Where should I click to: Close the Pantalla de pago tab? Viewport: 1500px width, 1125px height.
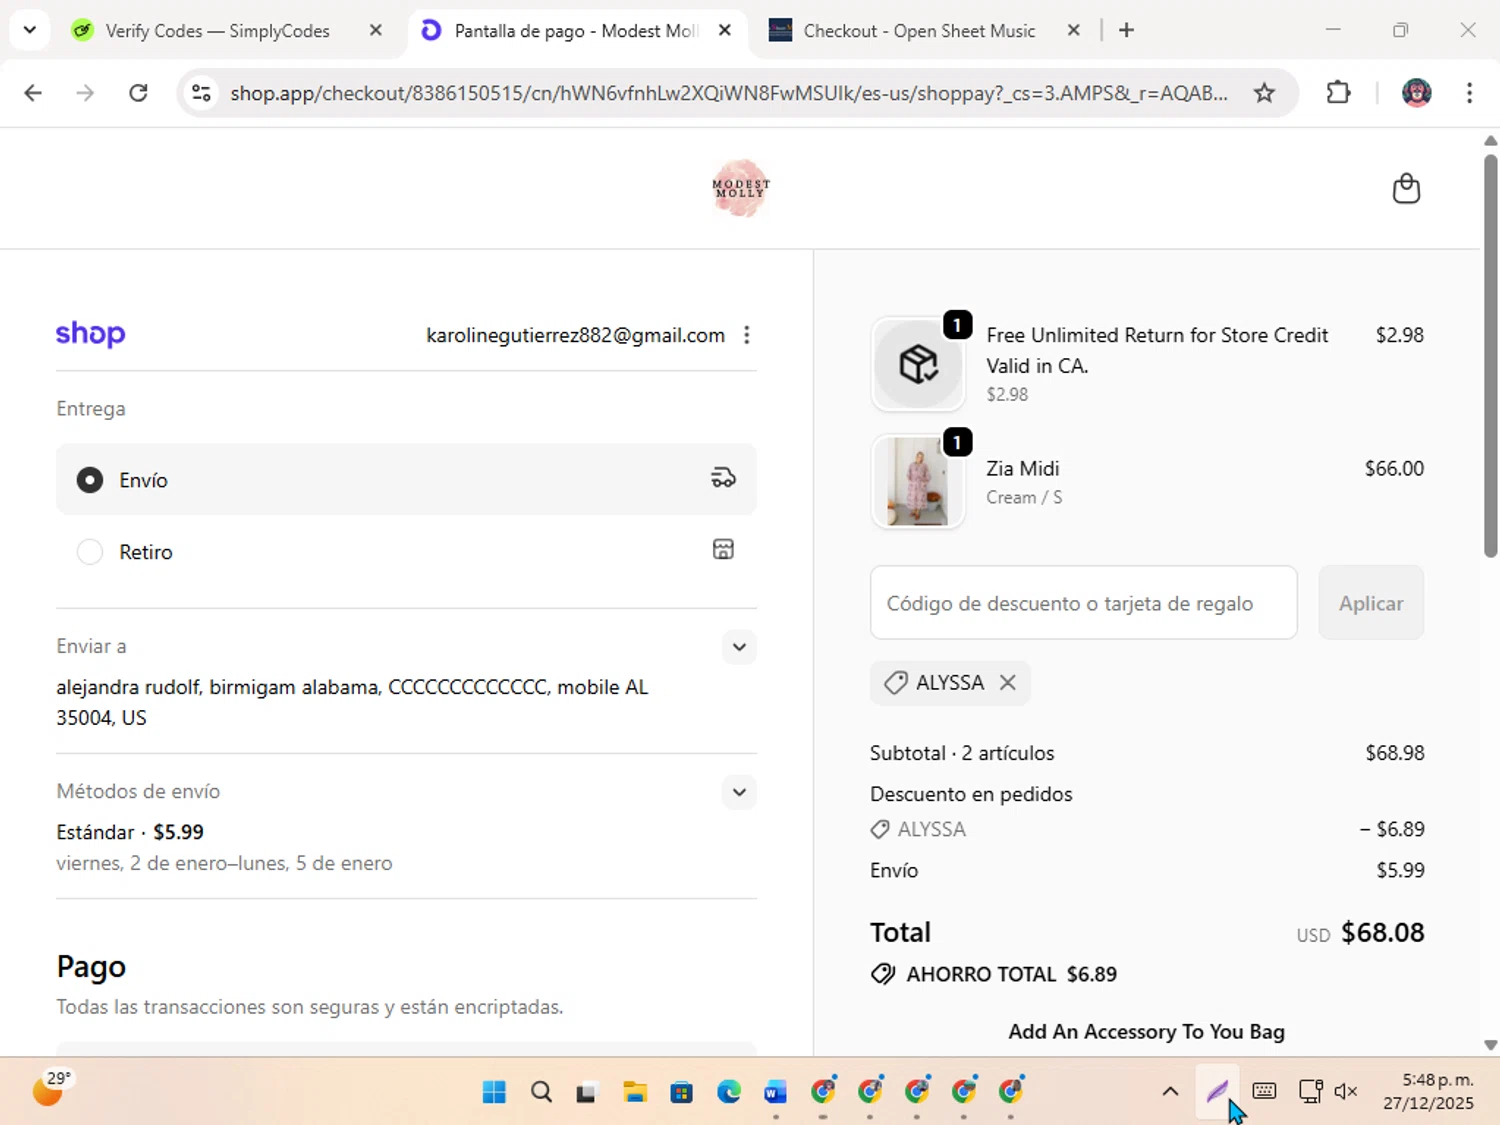725,30
